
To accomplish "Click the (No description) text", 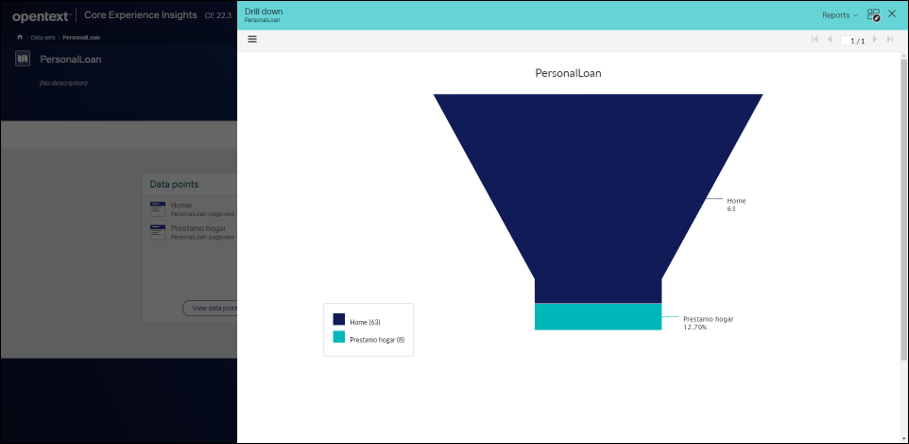I will click(x=63, y=83).
